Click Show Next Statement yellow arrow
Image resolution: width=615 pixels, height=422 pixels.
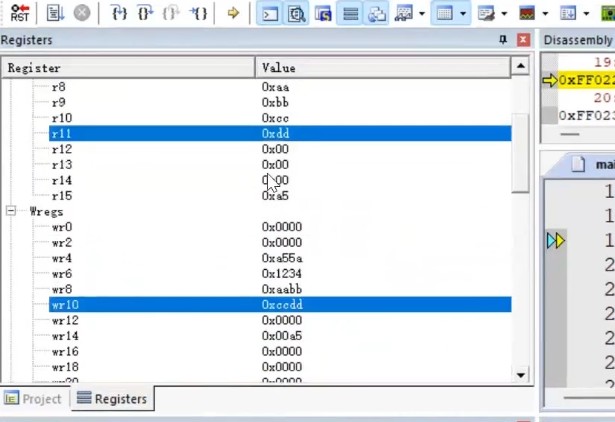tap(233, 13)
